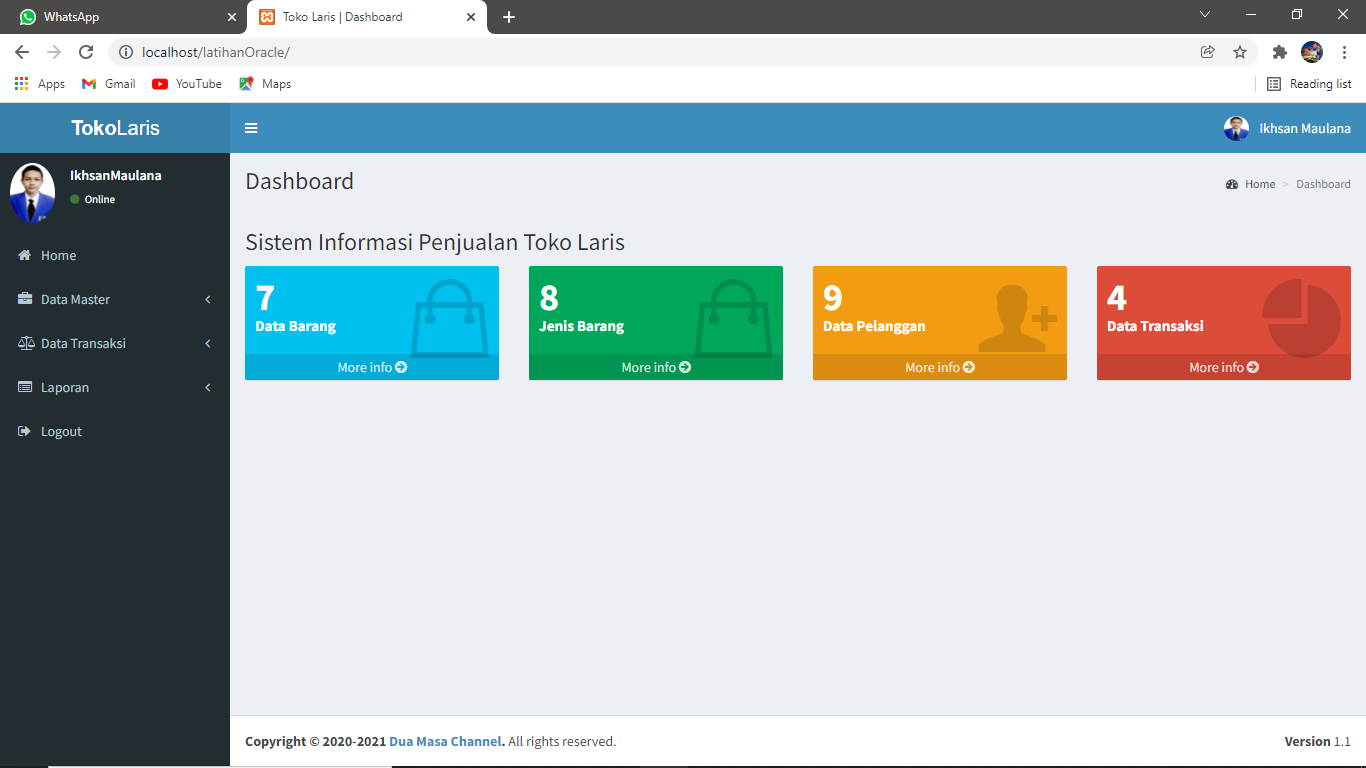This screenshot has width=1366, height=768.
Task: Click the Logout icon
Action: [22, 431]
